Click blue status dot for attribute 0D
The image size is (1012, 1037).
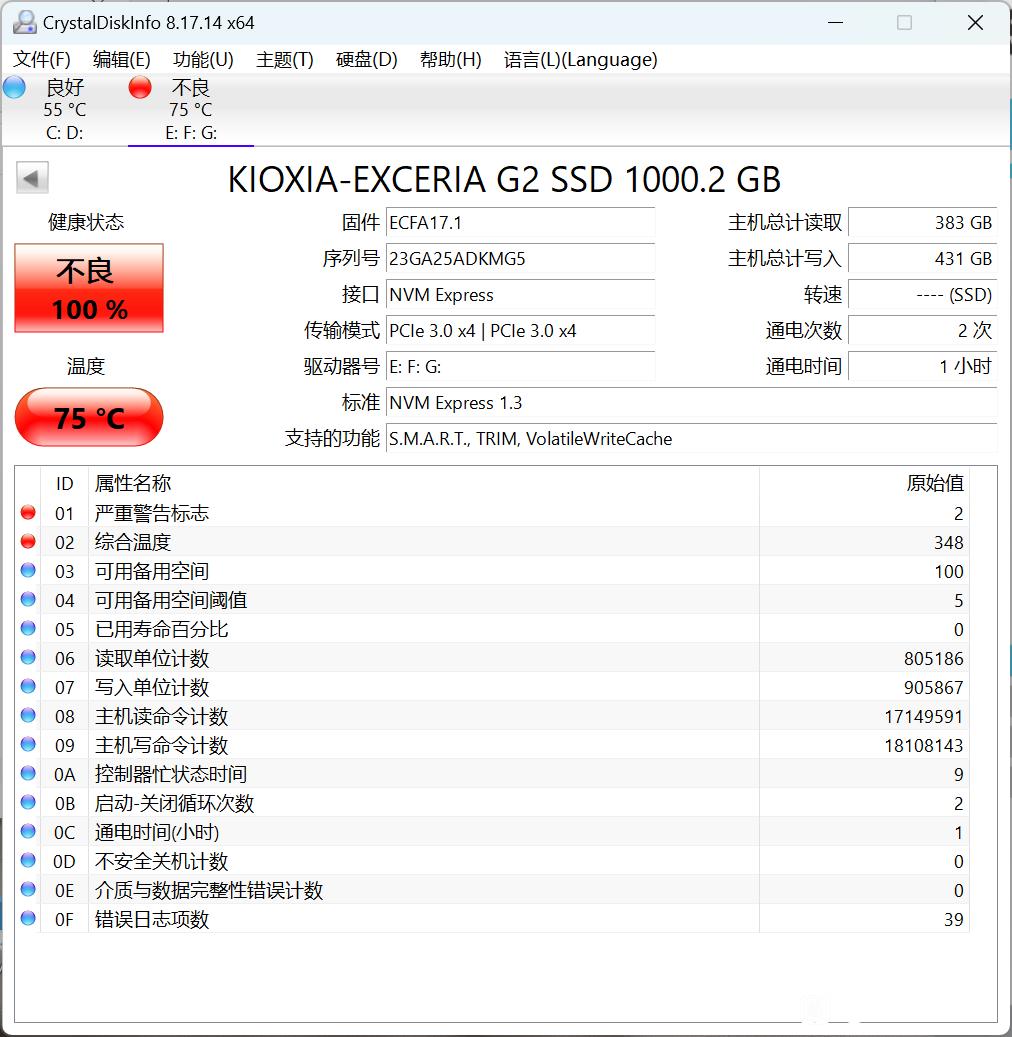click(28, 860)
